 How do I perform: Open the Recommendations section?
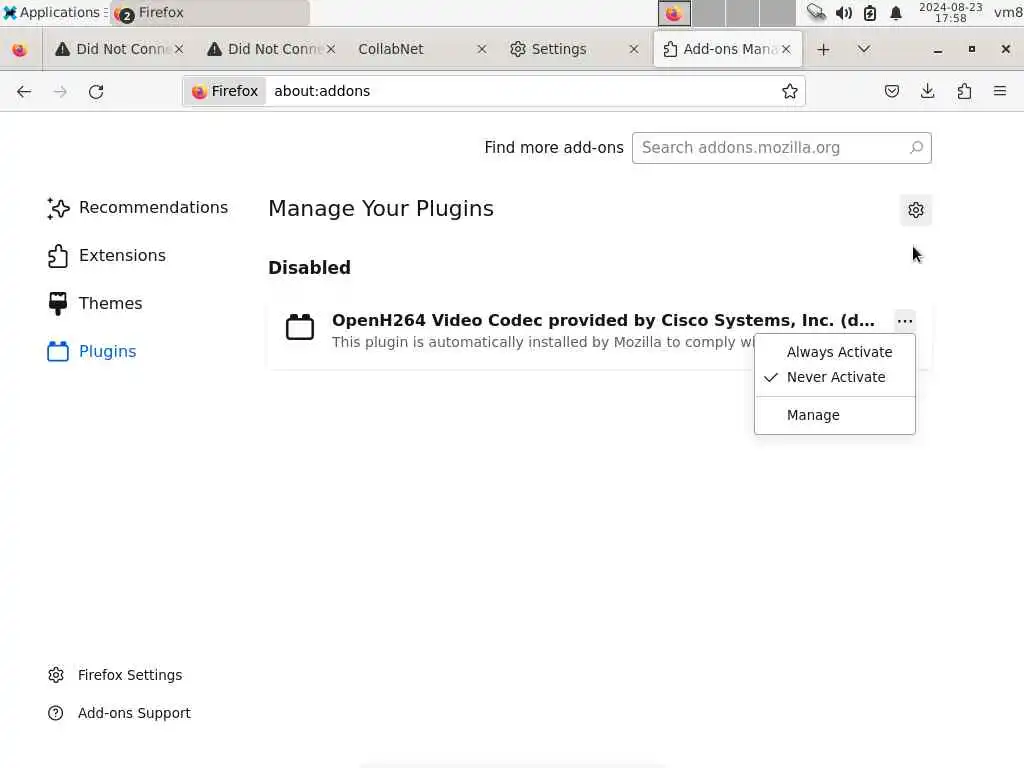(x=138, y=208)
